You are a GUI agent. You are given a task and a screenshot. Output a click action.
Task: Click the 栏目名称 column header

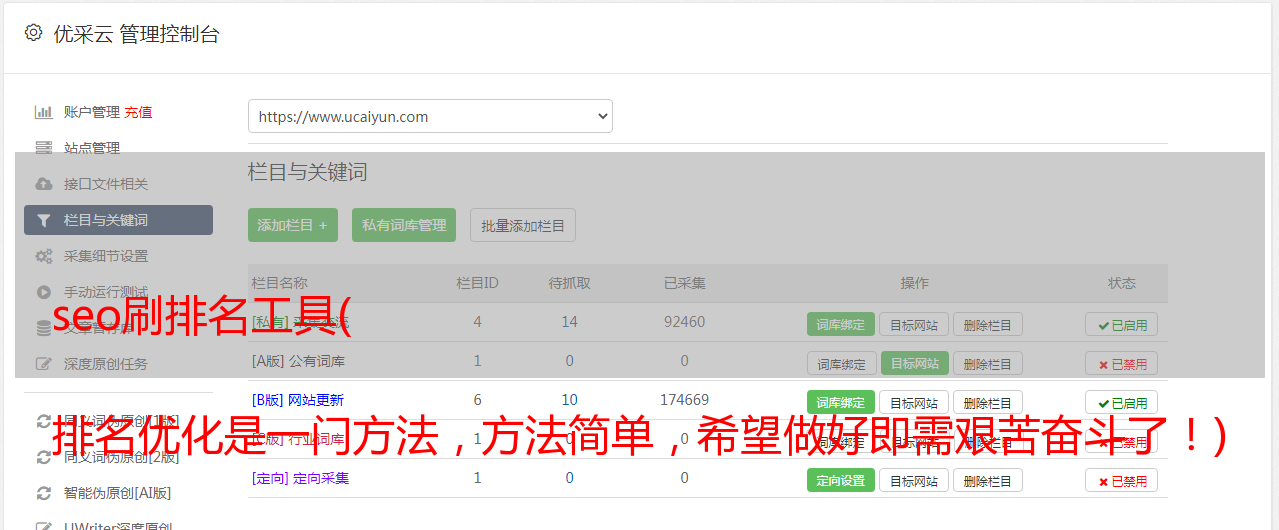coord(280,283)
